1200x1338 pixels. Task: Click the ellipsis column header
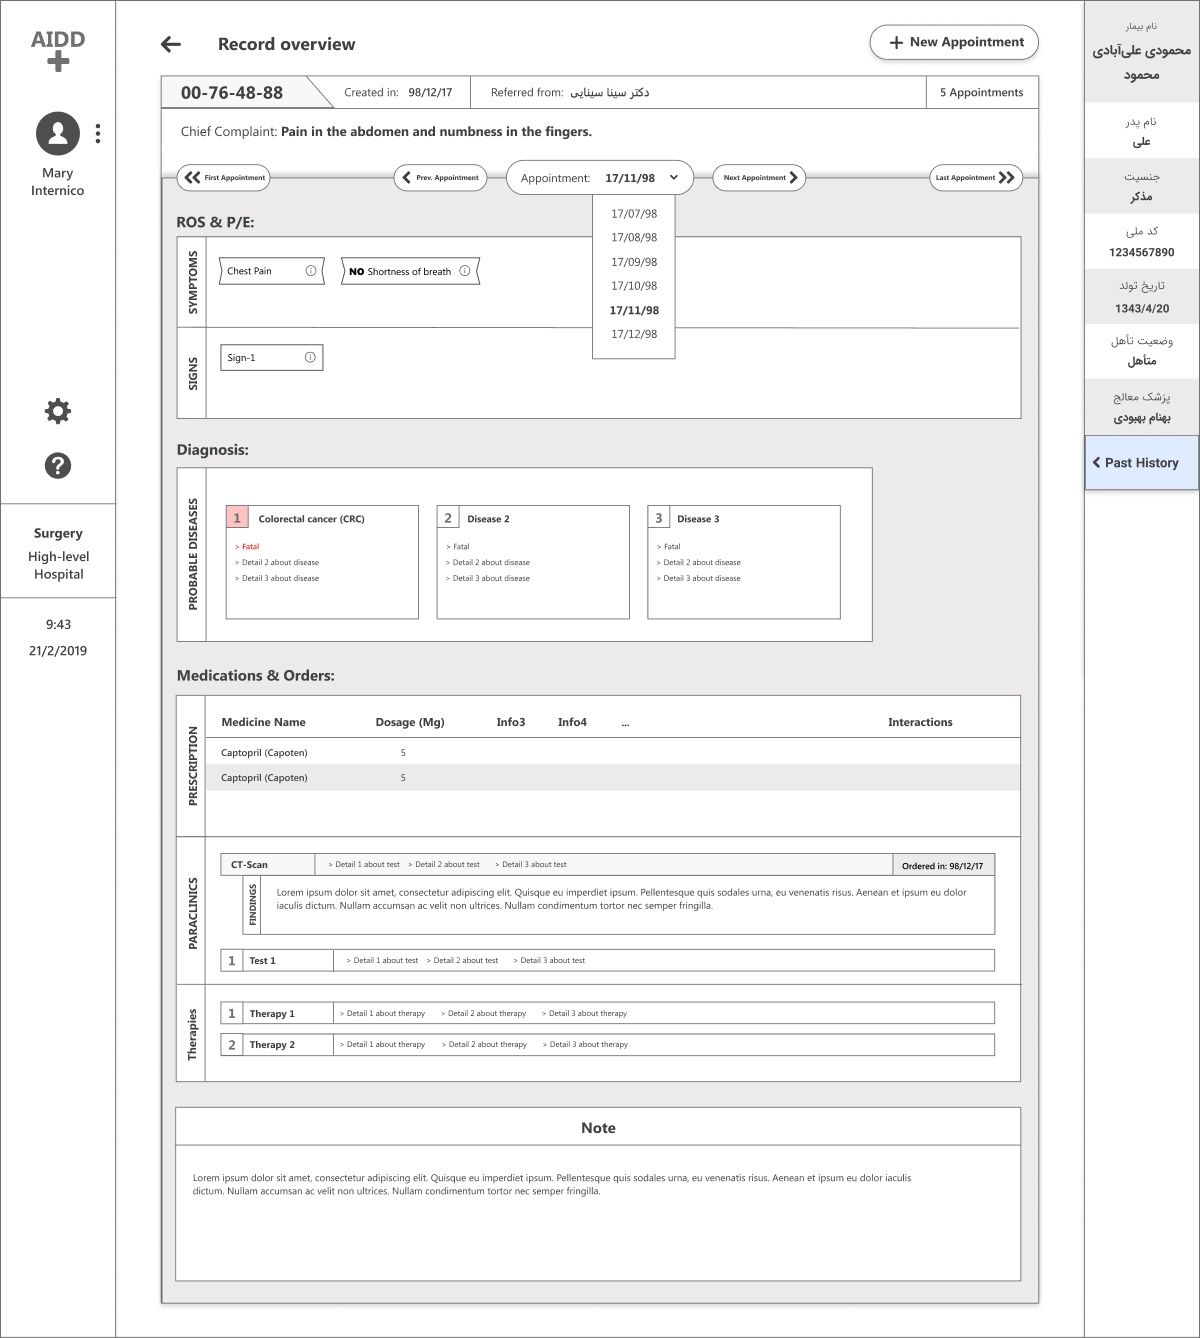point(625,723)
